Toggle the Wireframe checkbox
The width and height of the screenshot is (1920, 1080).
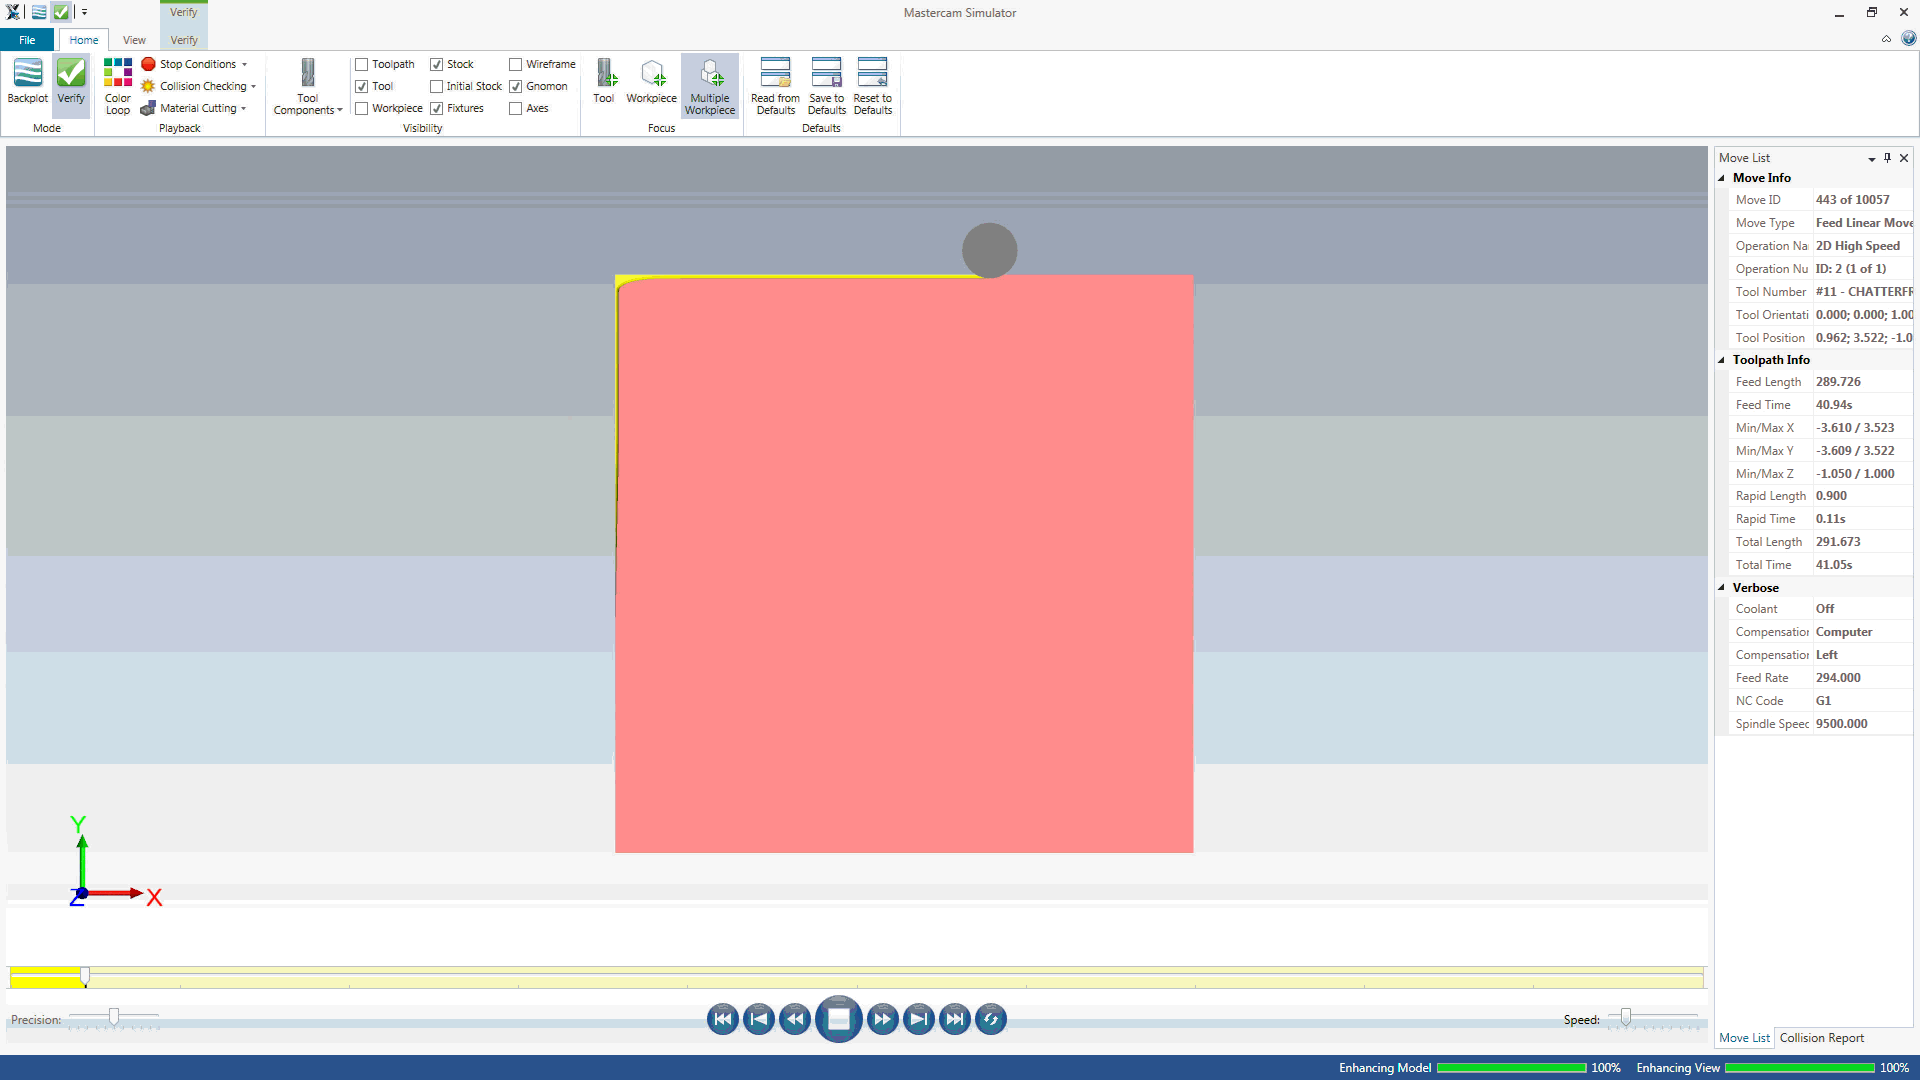[516, 64]
